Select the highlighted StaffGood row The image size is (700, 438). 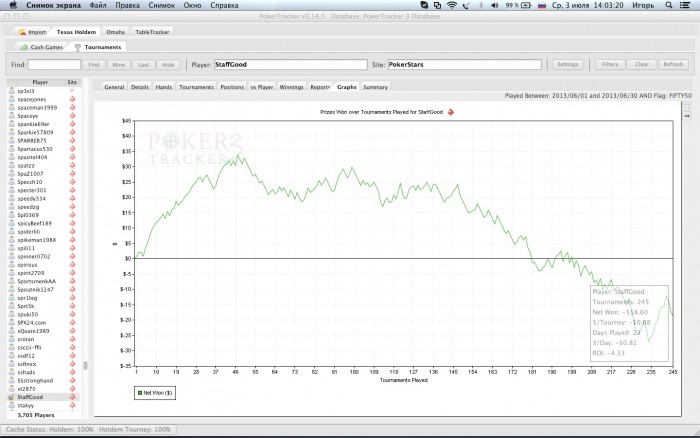click(x=43, y=397)
